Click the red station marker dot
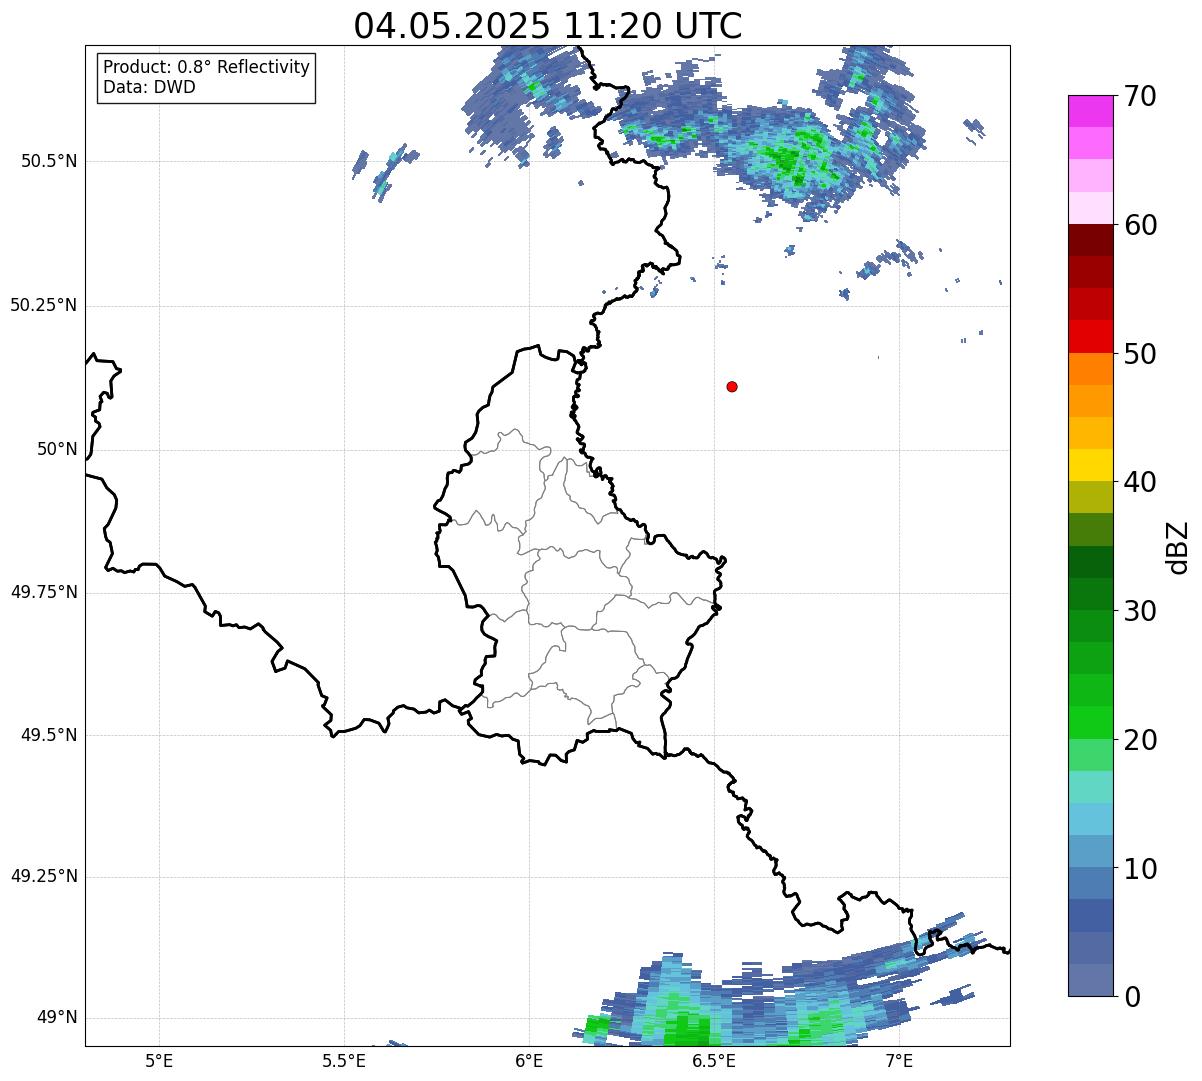 [x=732, y=386]
